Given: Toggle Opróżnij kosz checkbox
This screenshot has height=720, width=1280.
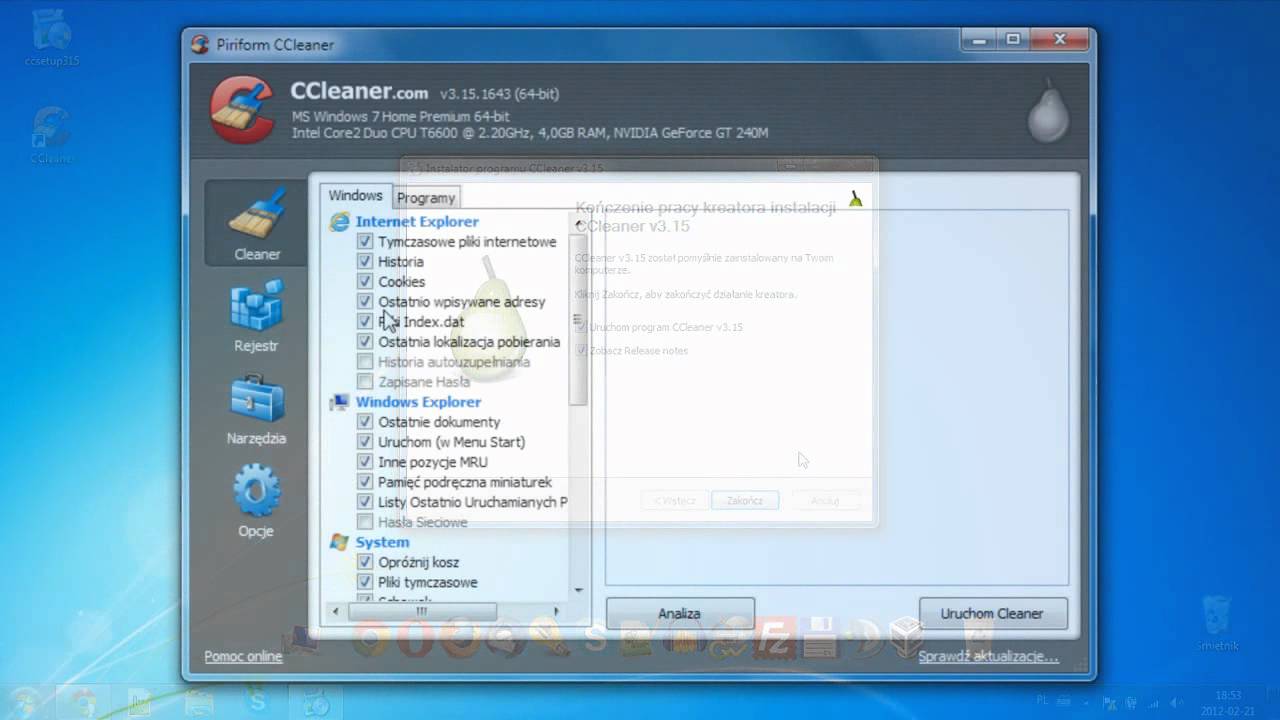Looking at the screenshot, I should 365,562.
